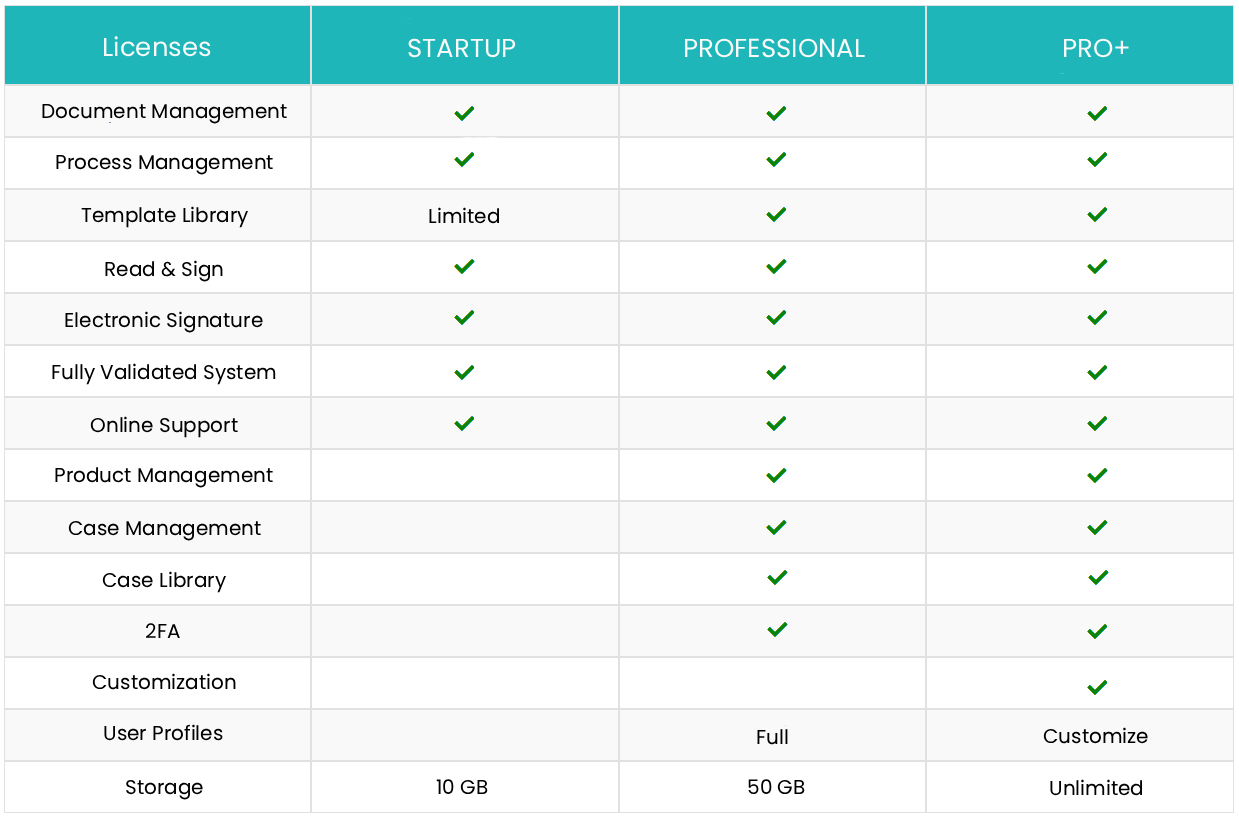1239x817 pixels.
Task: Click the PRO+ checkmark for Customization
Action: [x=1097, y=687]
